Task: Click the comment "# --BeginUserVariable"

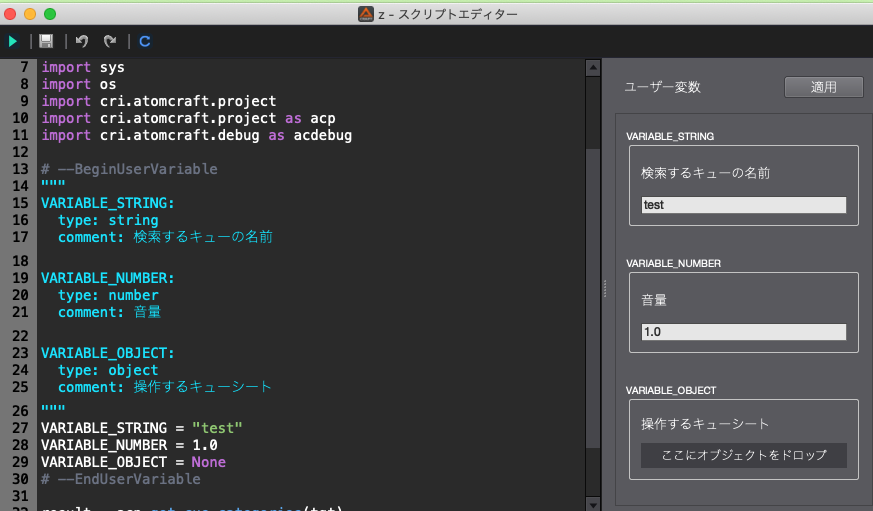Action: pos(129,169)
